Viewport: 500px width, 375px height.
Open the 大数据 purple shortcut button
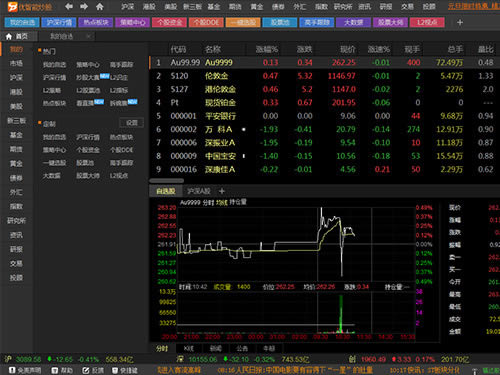(353, 22)
